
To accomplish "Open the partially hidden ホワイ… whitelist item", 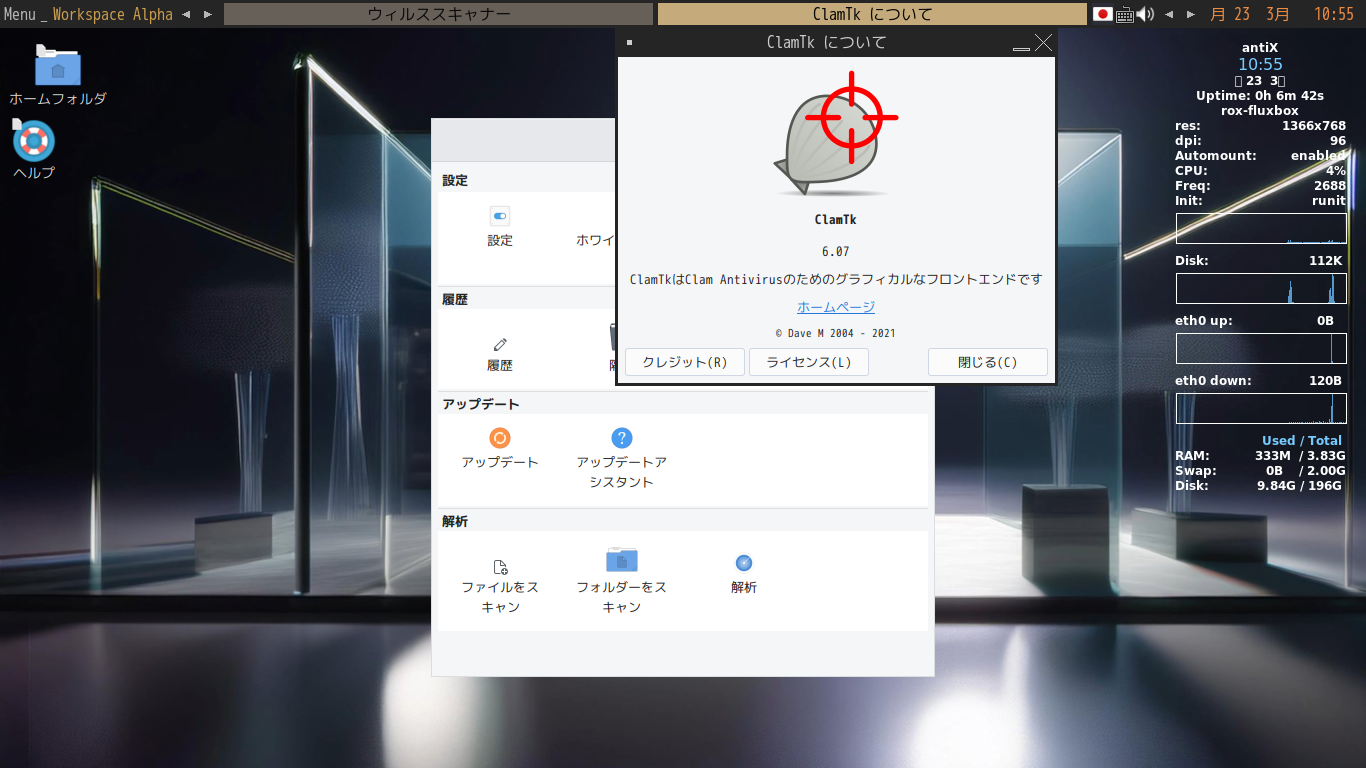I will tap(595, 240).
